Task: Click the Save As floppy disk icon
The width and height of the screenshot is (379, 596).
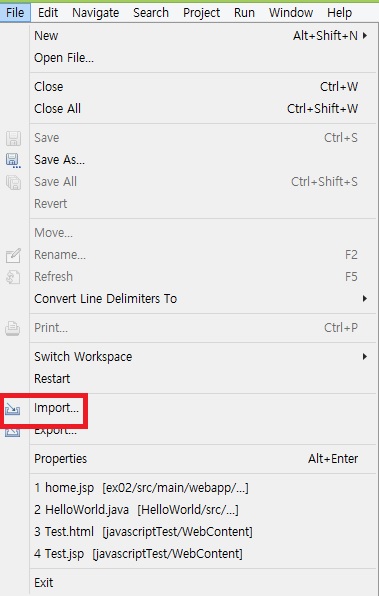Action: tap(13, 160)
